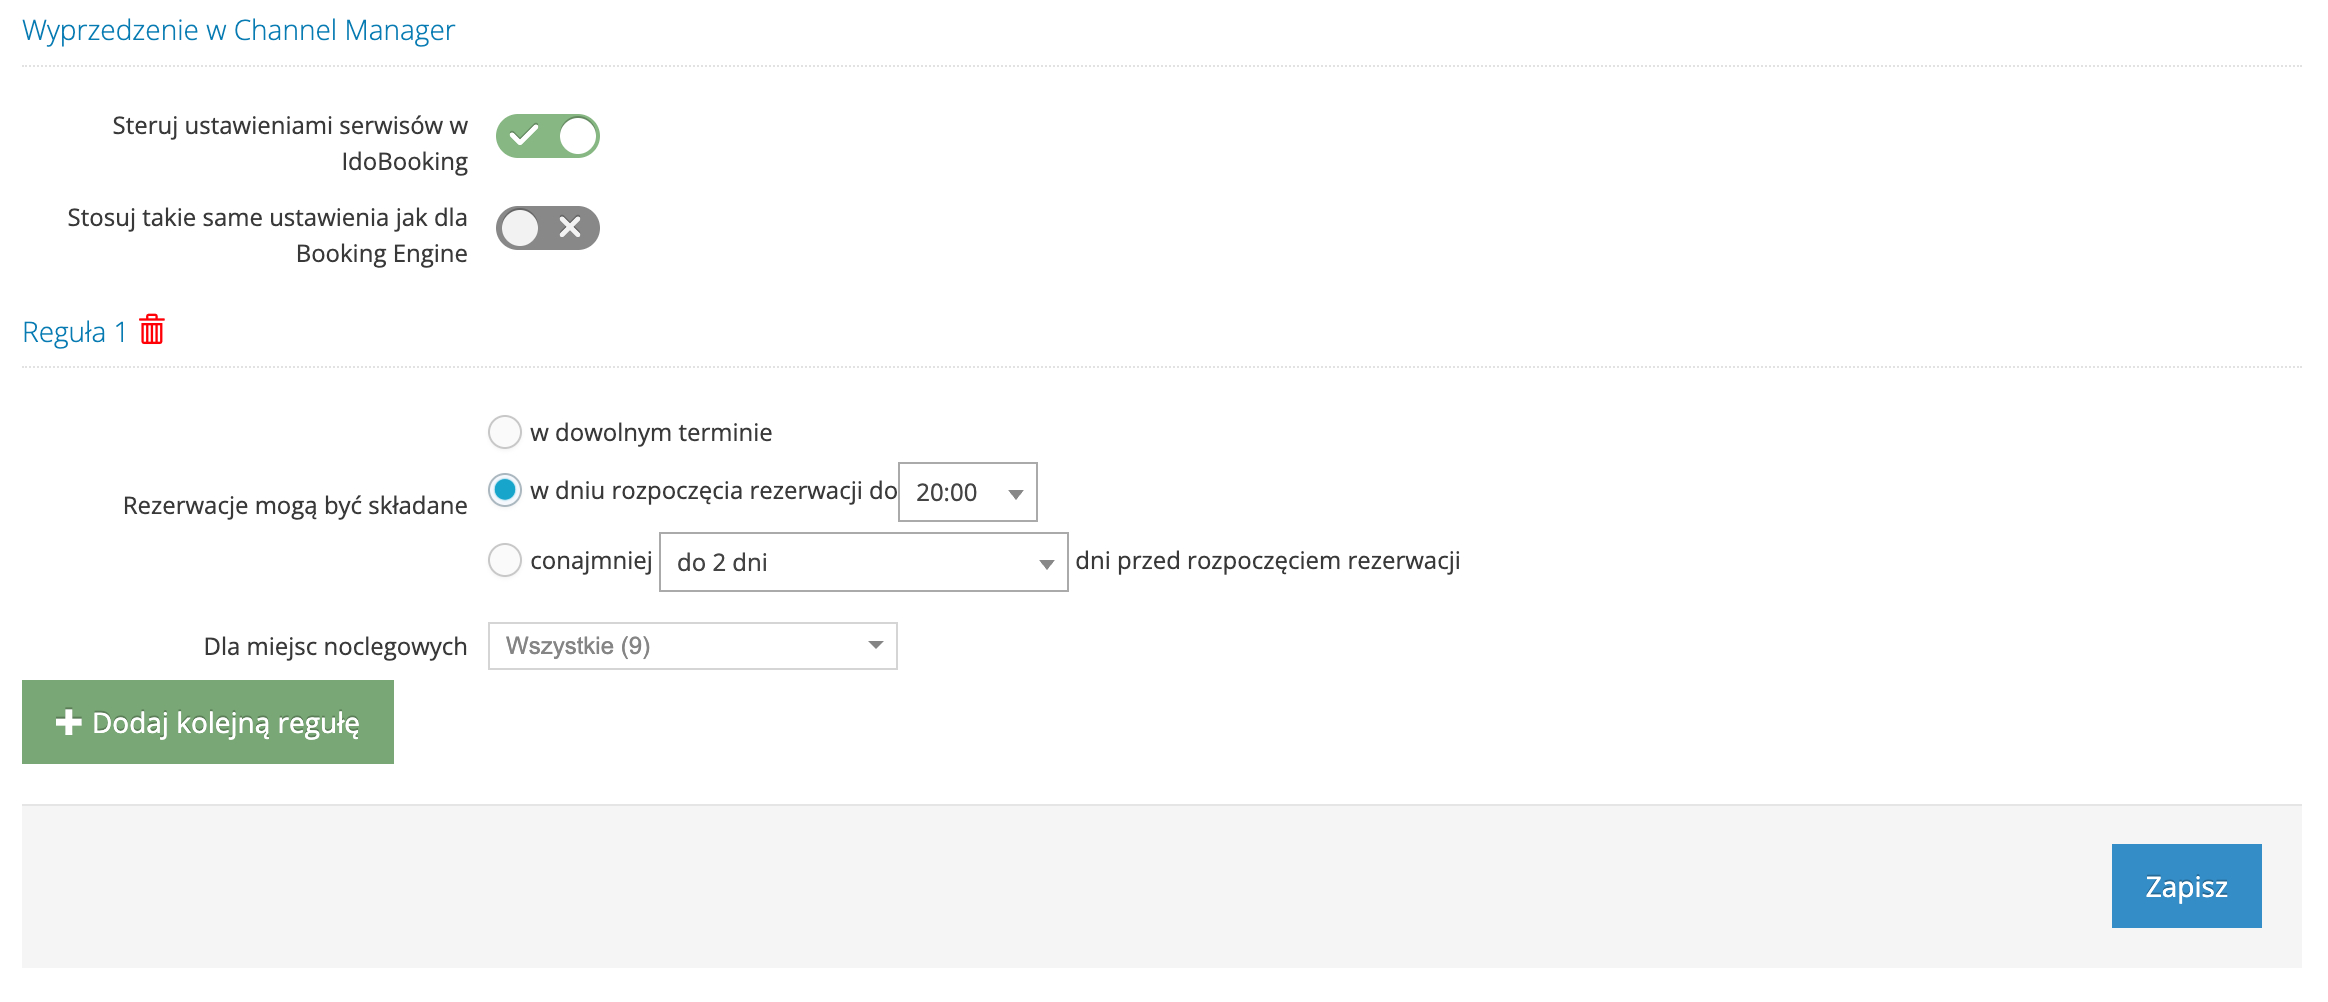
Task: Click the 'Reguła 1' link
Action: tap(77, 330)
